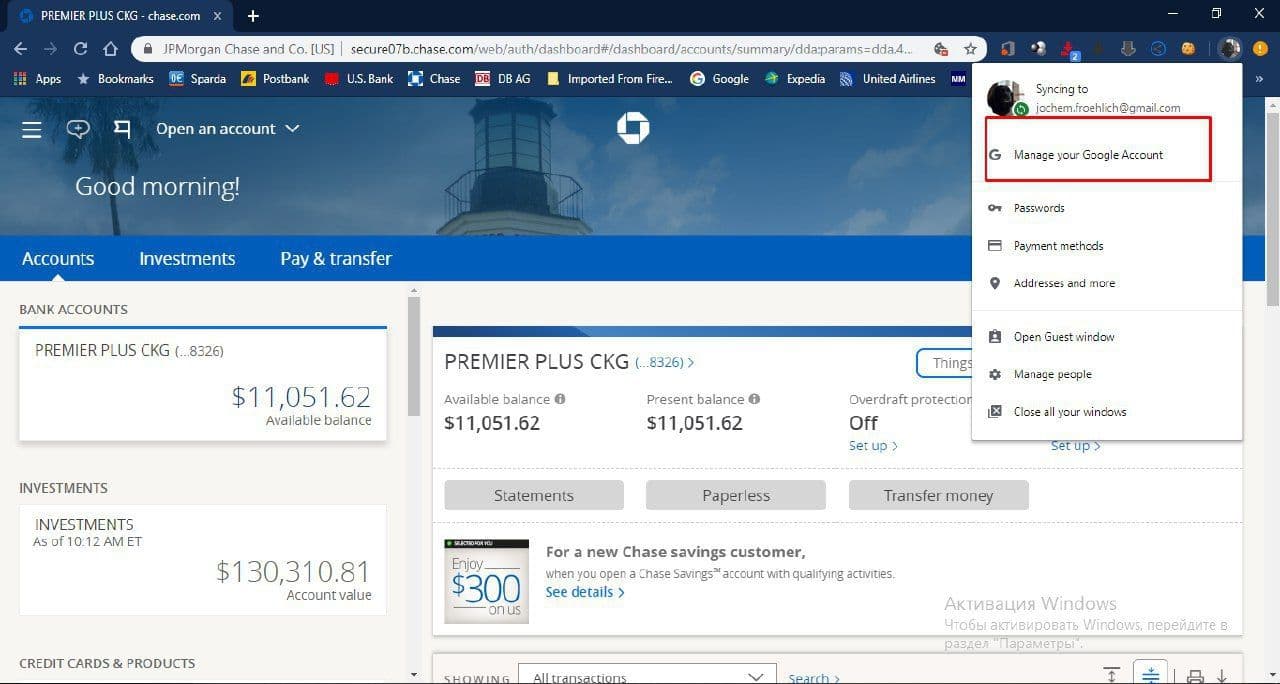Open Imported From Firefox bookmarks folder
Screen dimensions: 1280x684
coord(609,79)
